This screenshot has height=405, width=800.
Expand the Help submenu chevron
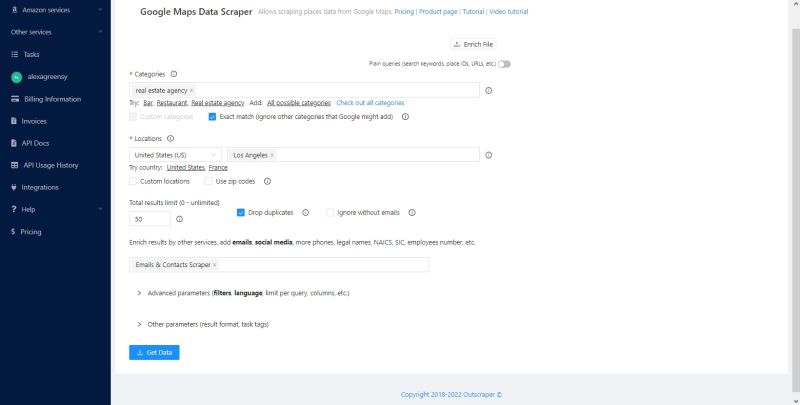[x=99, y=209]
